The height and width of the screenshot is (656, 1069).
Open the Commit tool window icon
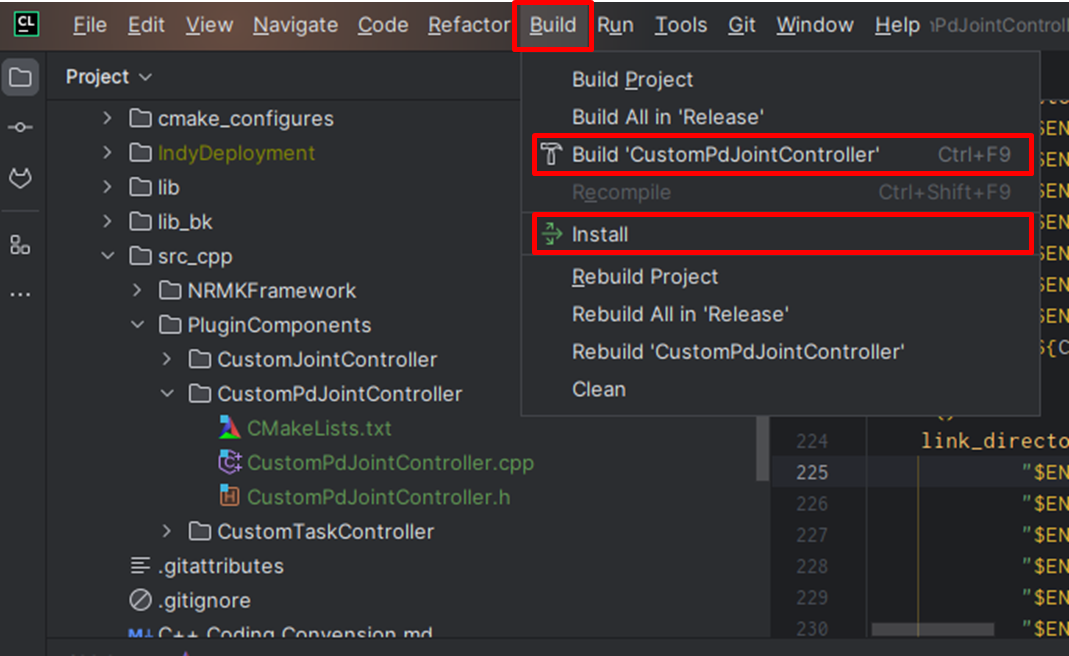coord(20,128)
